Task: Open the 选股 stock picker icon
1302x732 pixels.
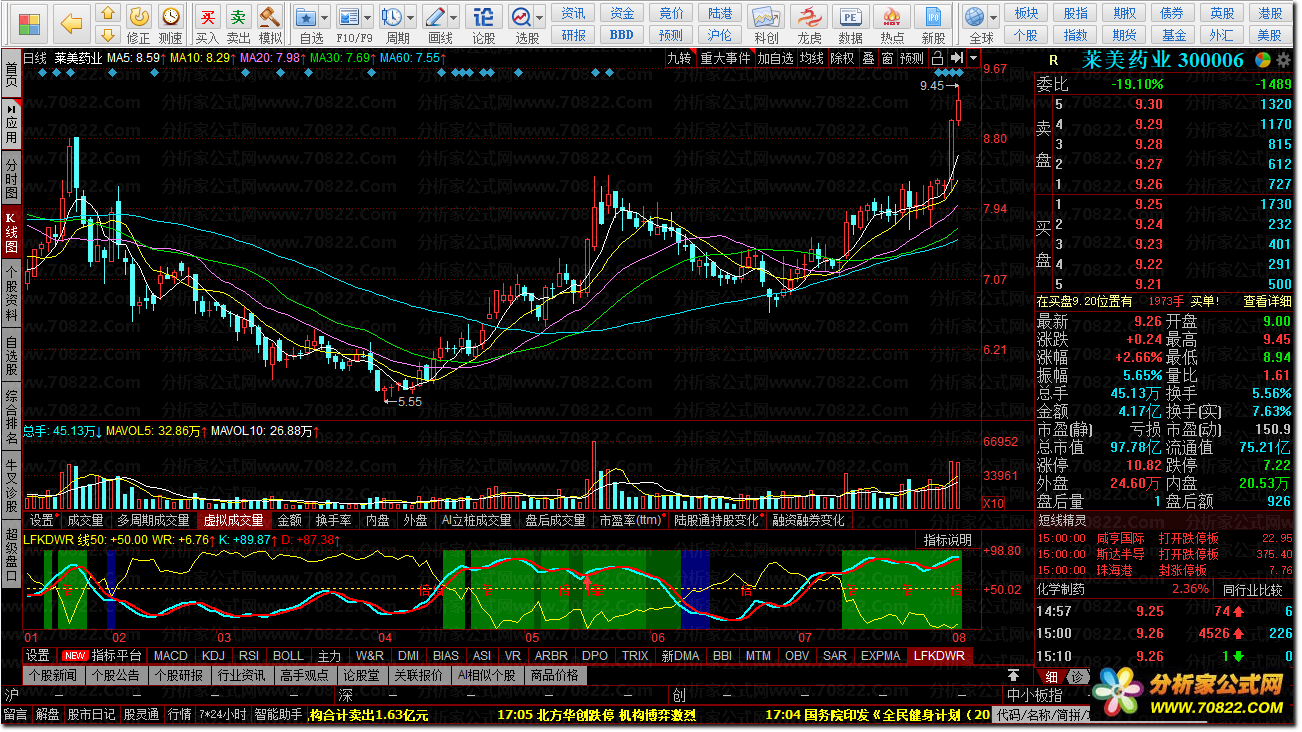Action: (521, 17)
